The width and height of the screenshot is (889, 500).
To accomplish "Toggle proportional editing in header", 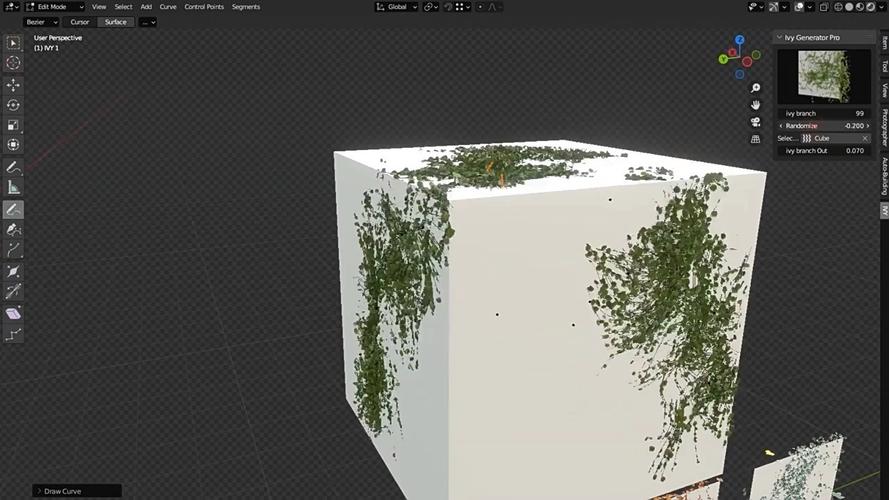I will [x=480, y=7].
